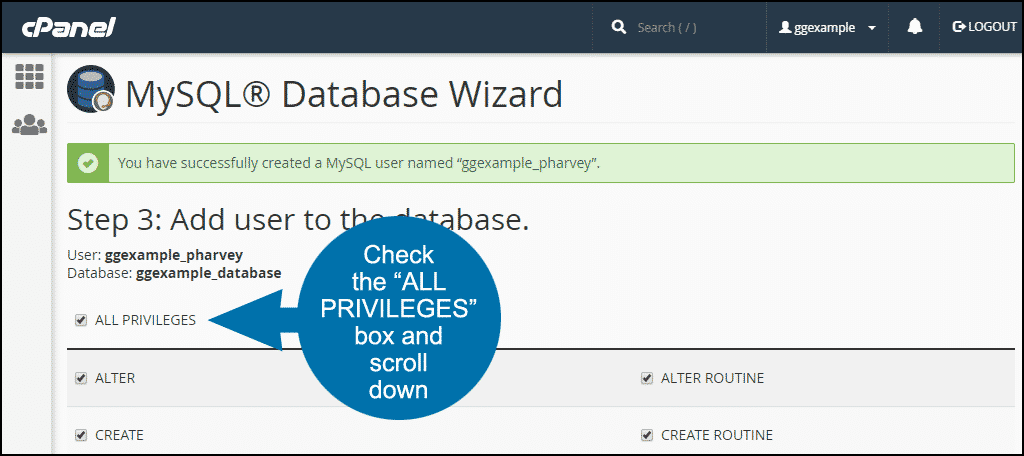Focus the Search input field
The width and height of the screenshot is (1024, 456).
[x=690, y=27]
